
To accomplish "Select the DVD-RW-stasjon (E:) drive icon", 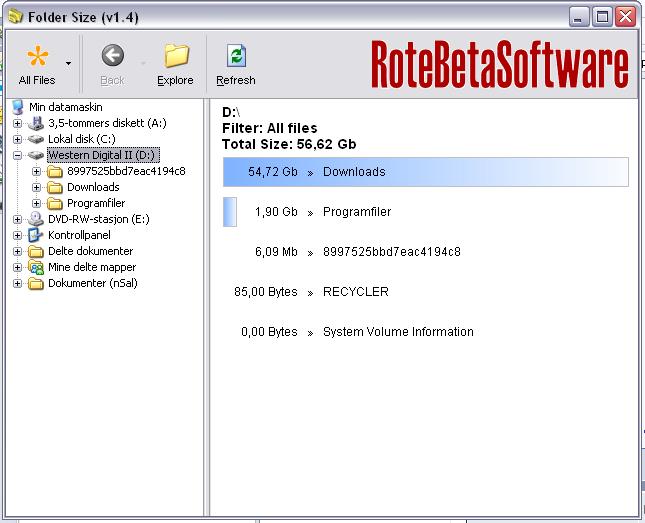I will pos(36,219).
